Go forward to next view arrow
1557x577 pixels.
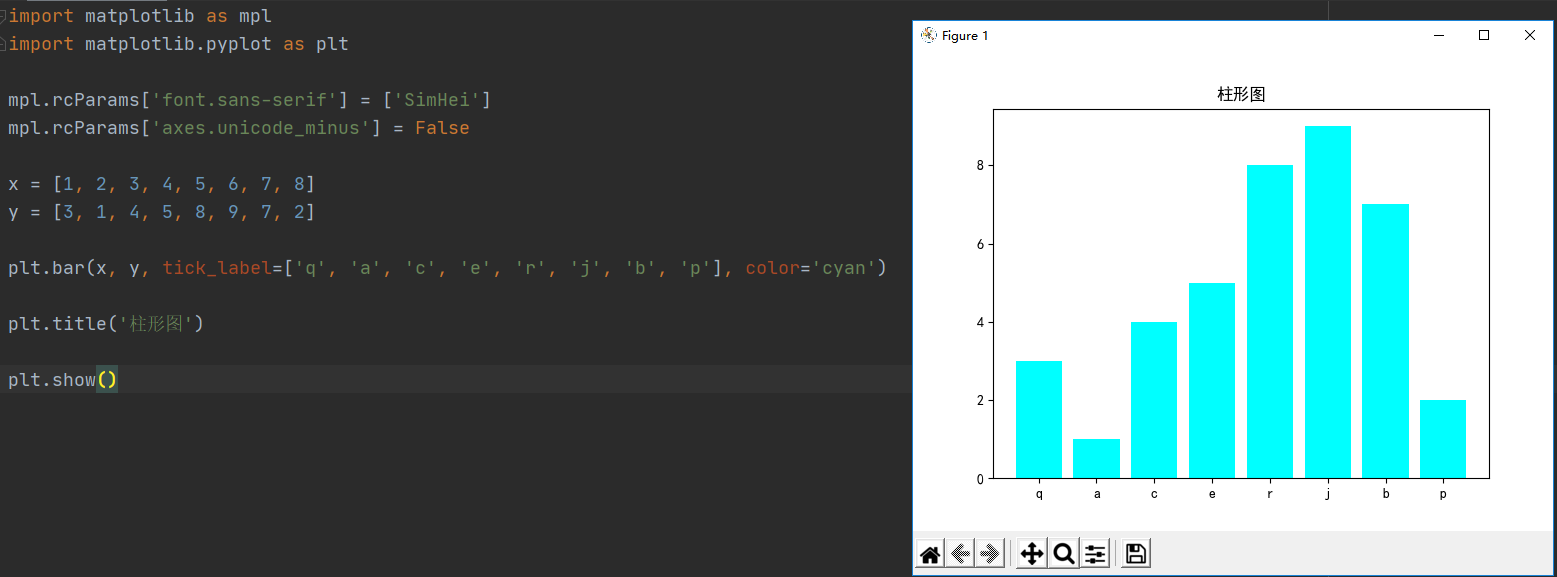(x=990, y=554)
